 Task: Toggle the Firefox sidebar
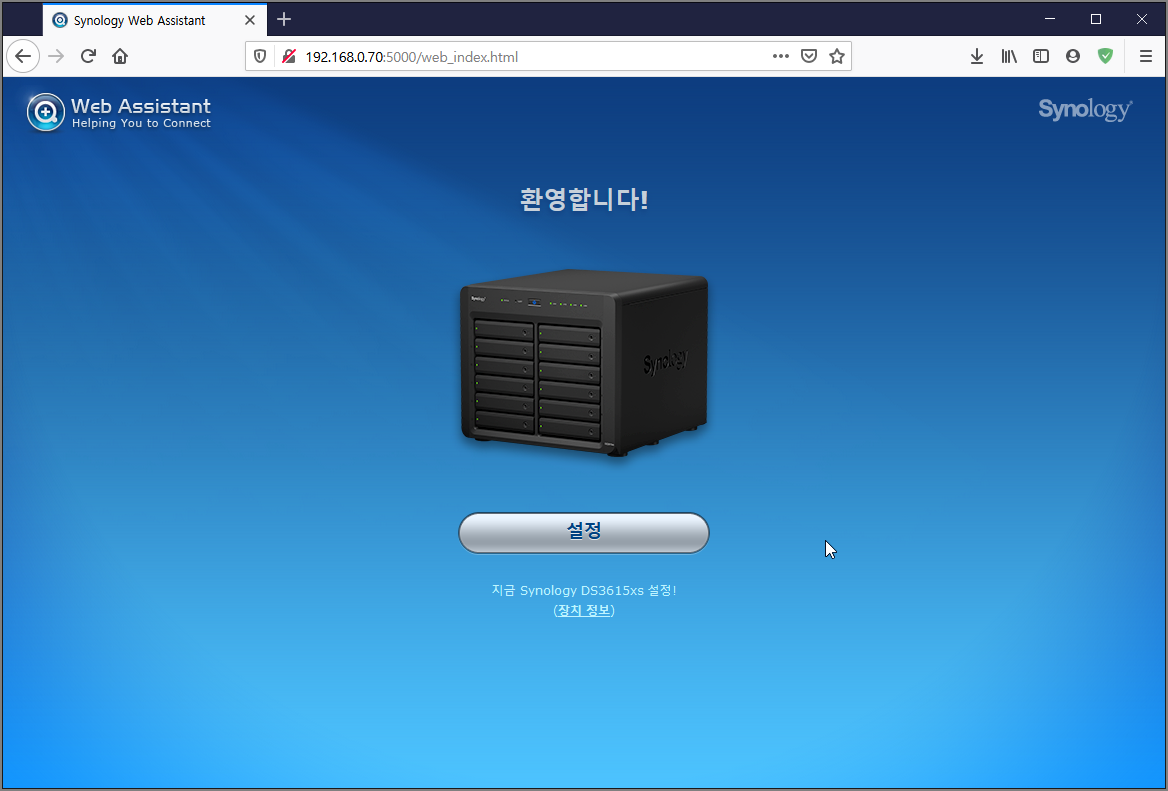click(1041, 57)
